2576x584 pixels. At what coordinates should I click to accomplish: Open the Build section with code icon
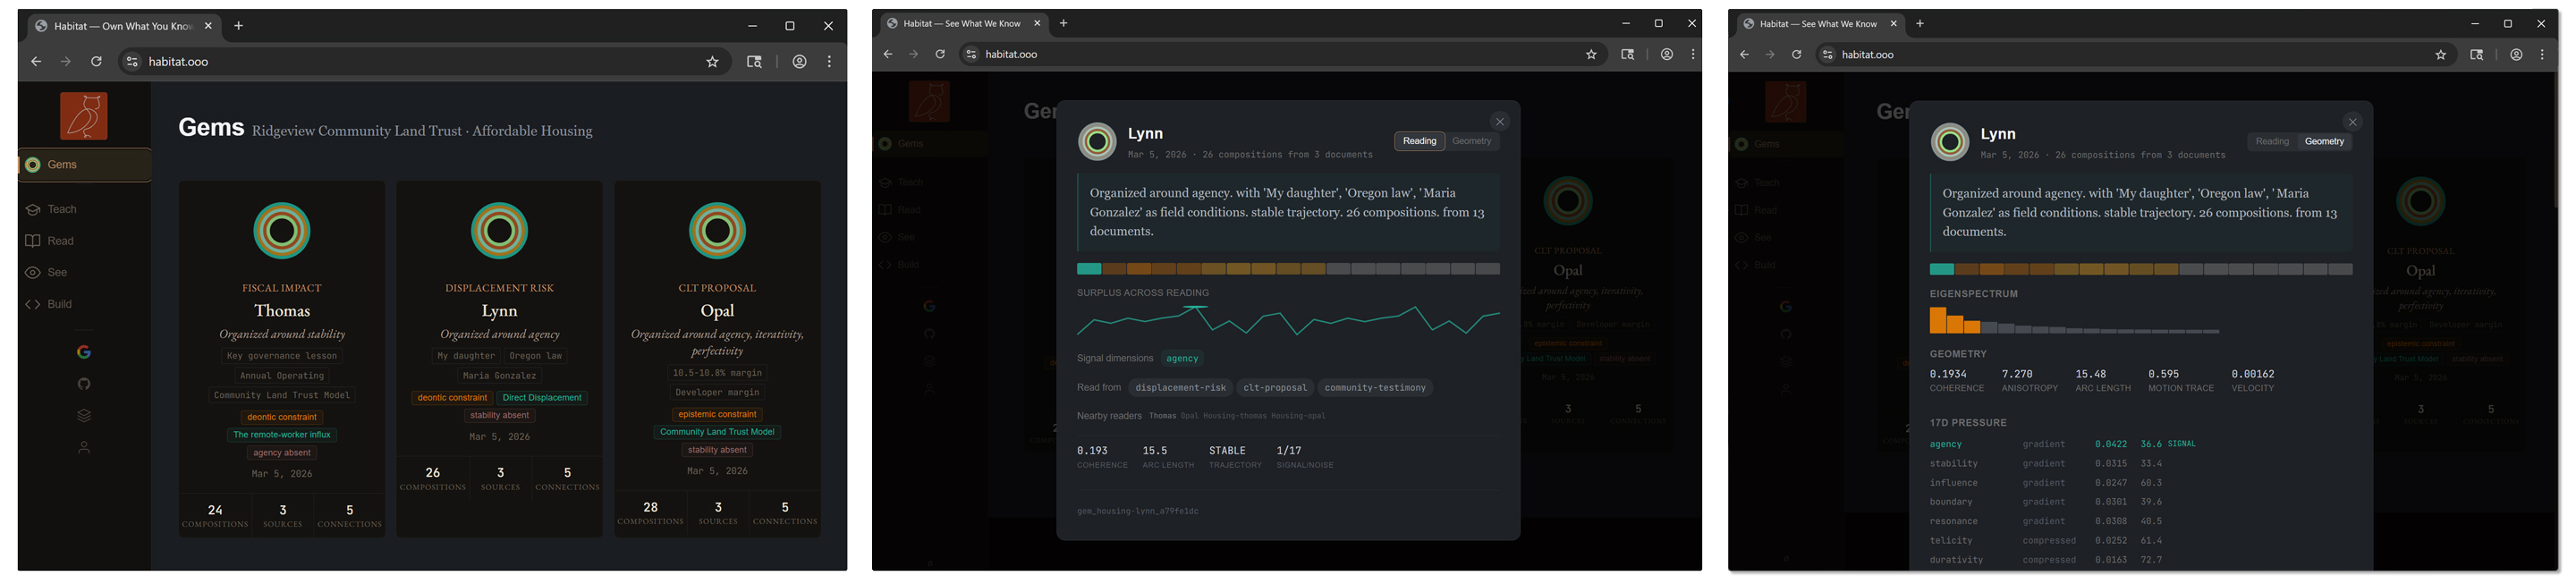pos(59,304)
